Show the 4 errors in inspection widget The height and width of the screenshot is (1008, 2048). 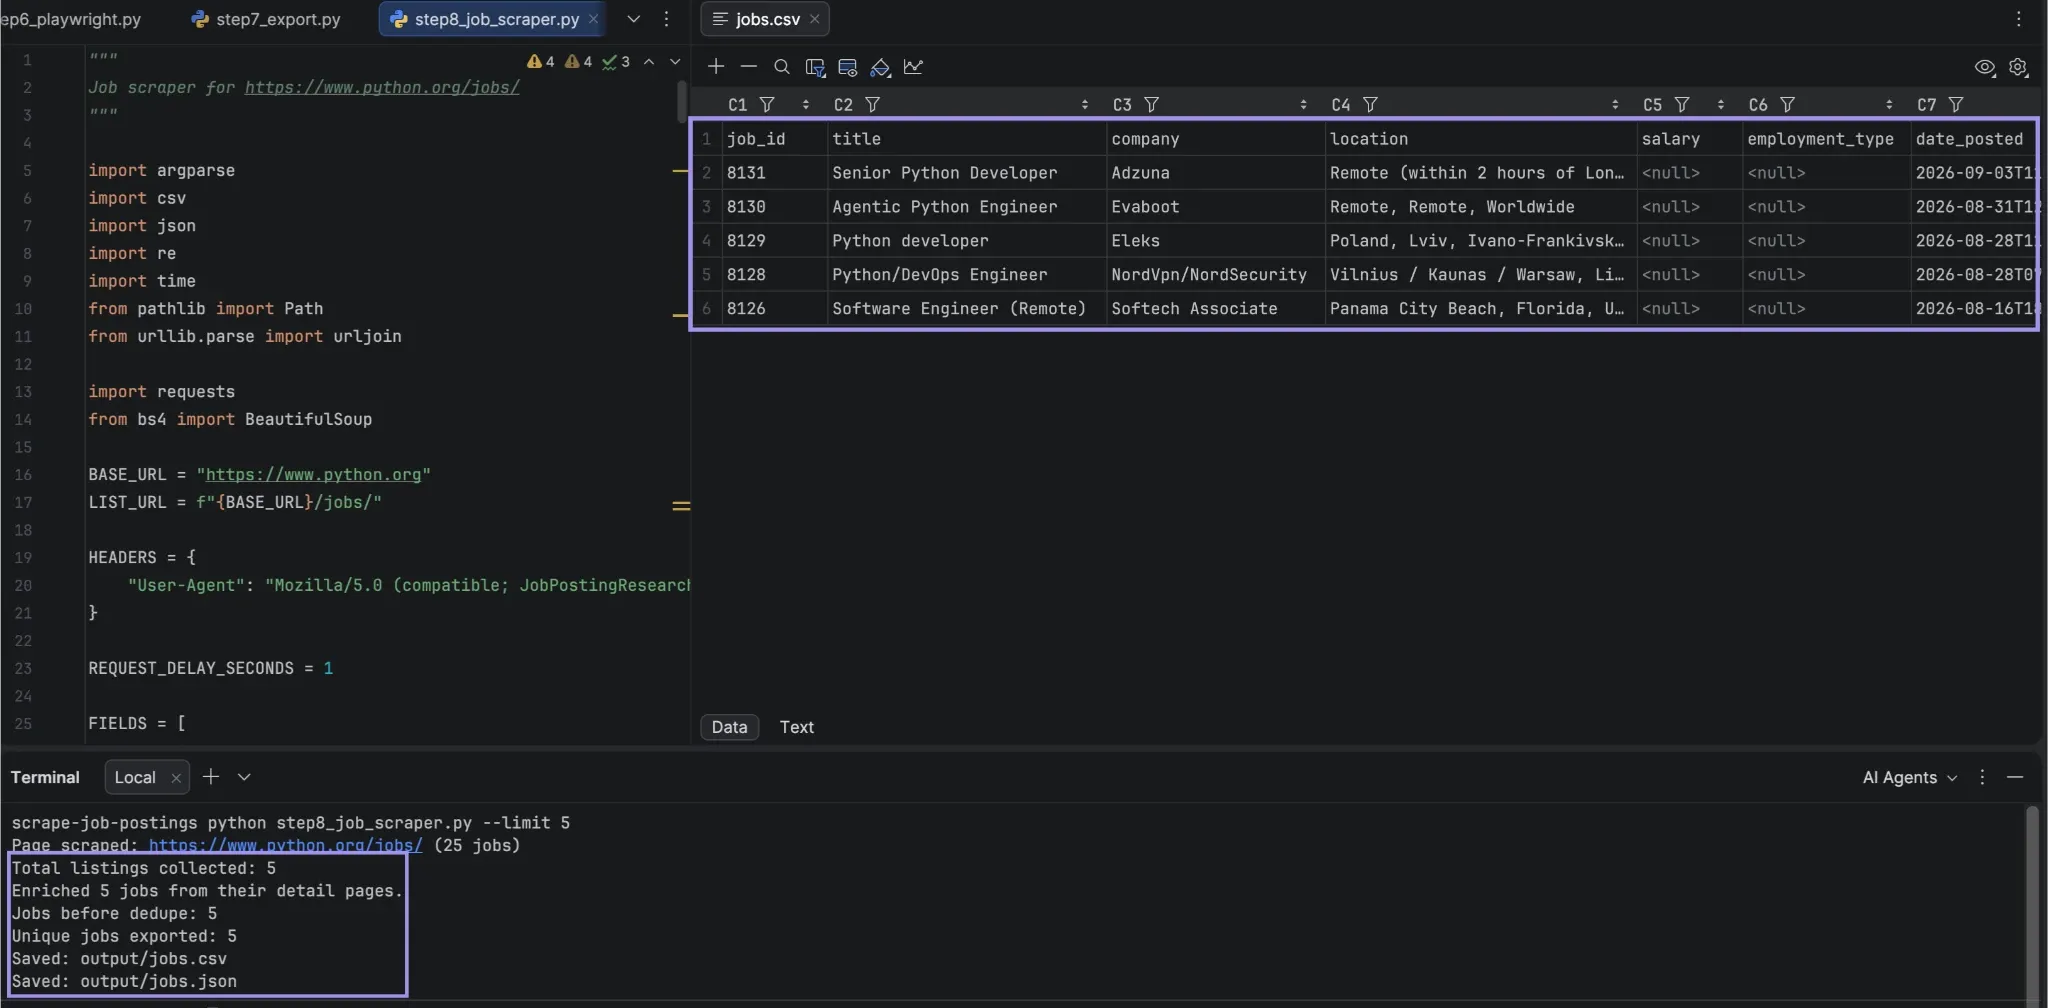tap(541, 62)
